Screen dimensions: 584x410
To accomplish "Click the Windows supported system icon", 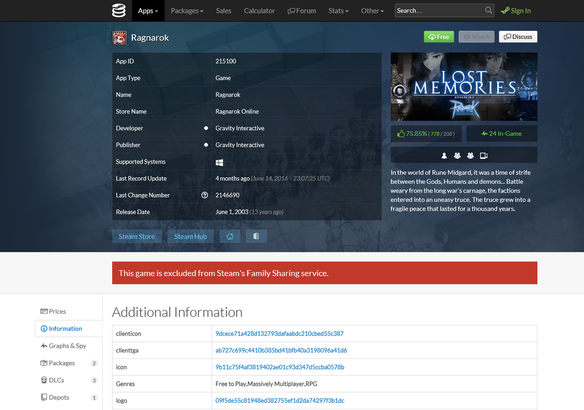I will pos(219,162).
